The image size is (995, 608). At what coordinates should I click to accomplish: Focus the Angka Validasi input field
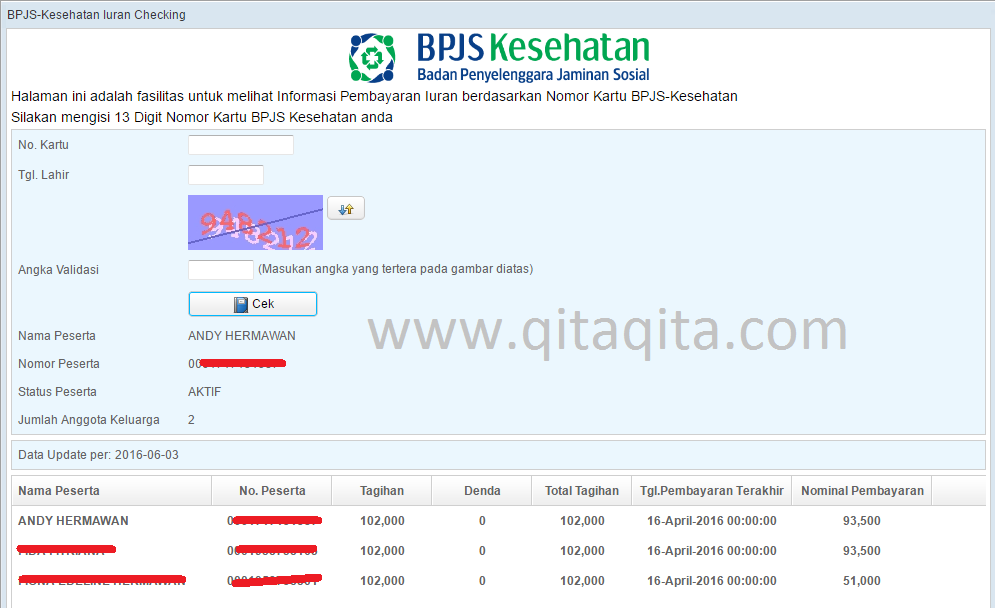[x=221, y=269]
